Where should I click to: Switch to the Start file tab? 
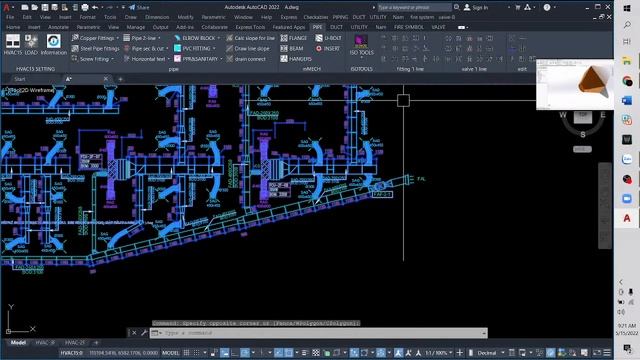tap(20, 79)
